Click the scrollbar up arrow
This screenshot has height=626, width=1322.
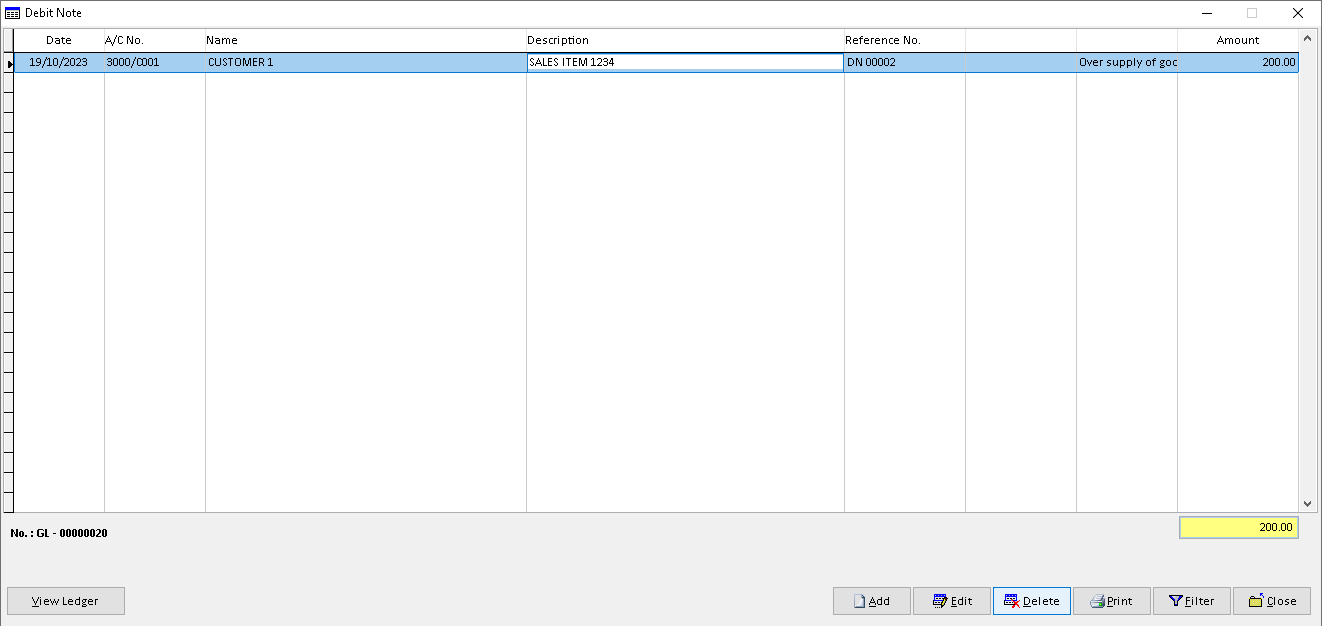pos(1307,39)
